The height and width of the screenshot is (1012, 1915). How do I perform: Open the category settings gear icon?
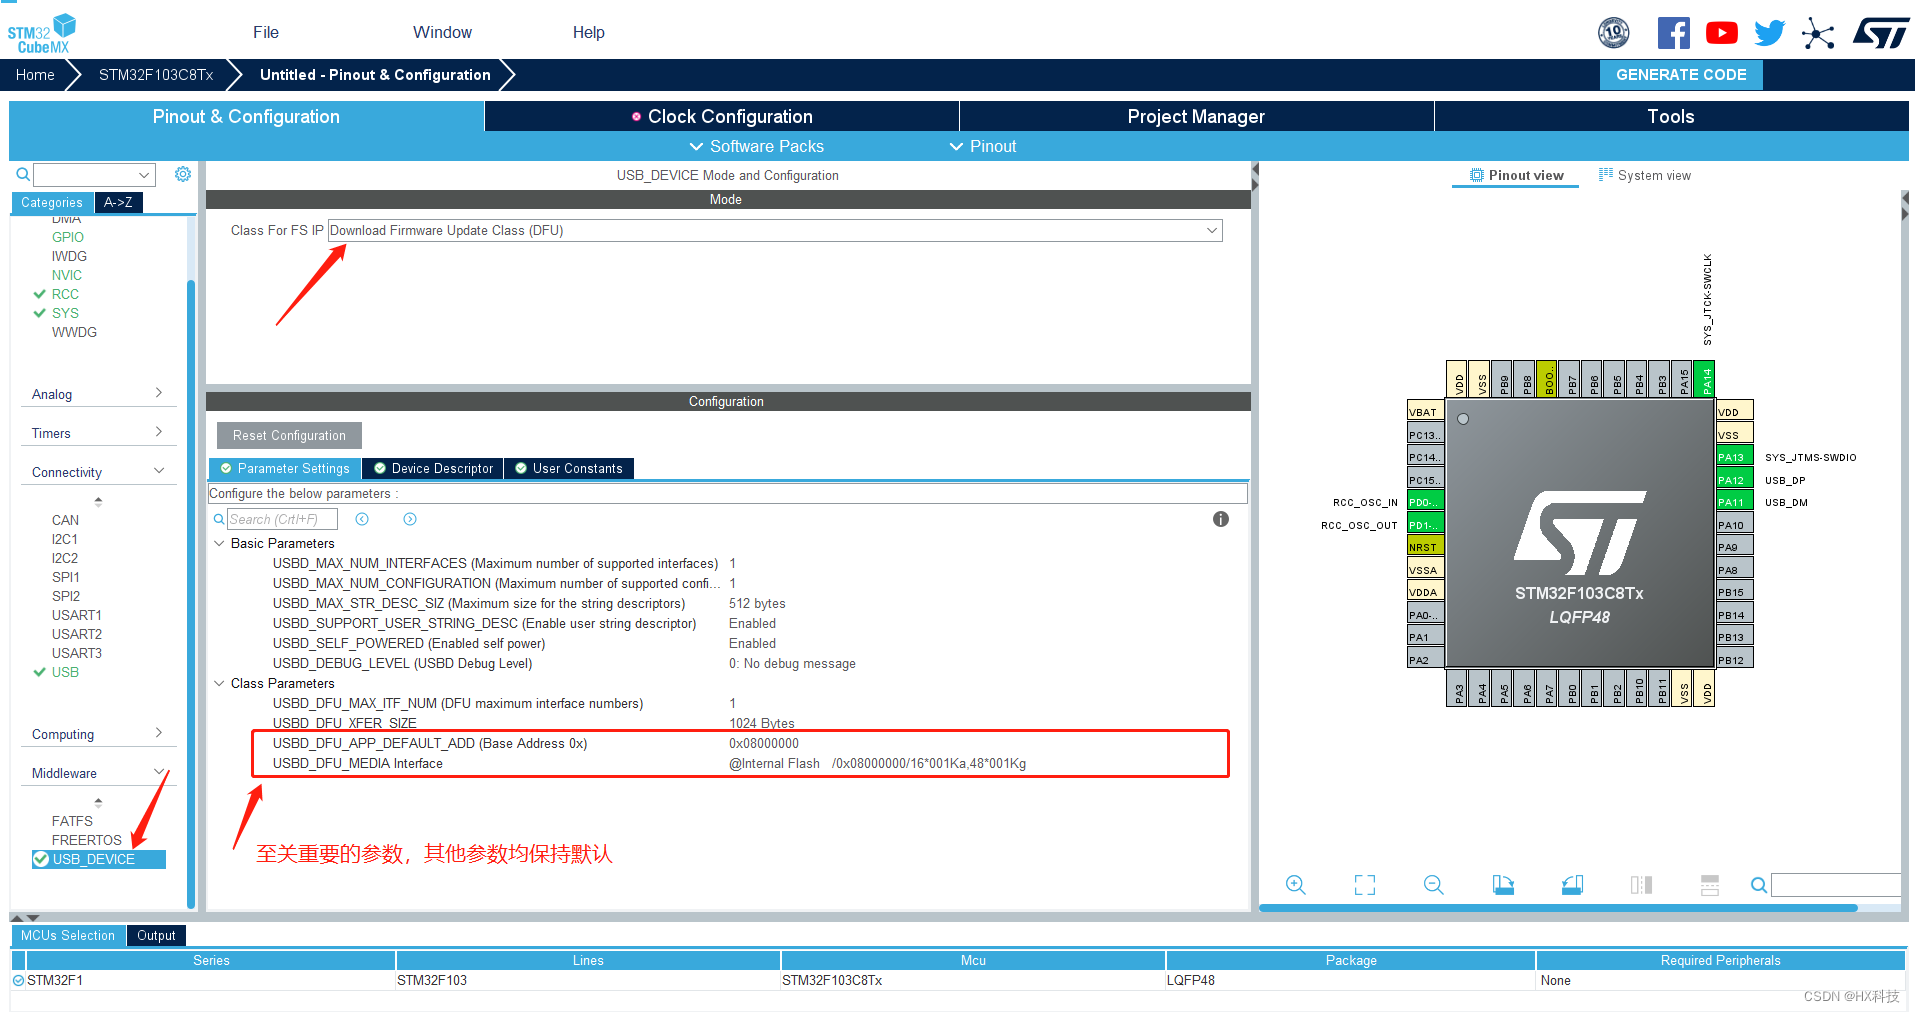(x=183, y=174)
